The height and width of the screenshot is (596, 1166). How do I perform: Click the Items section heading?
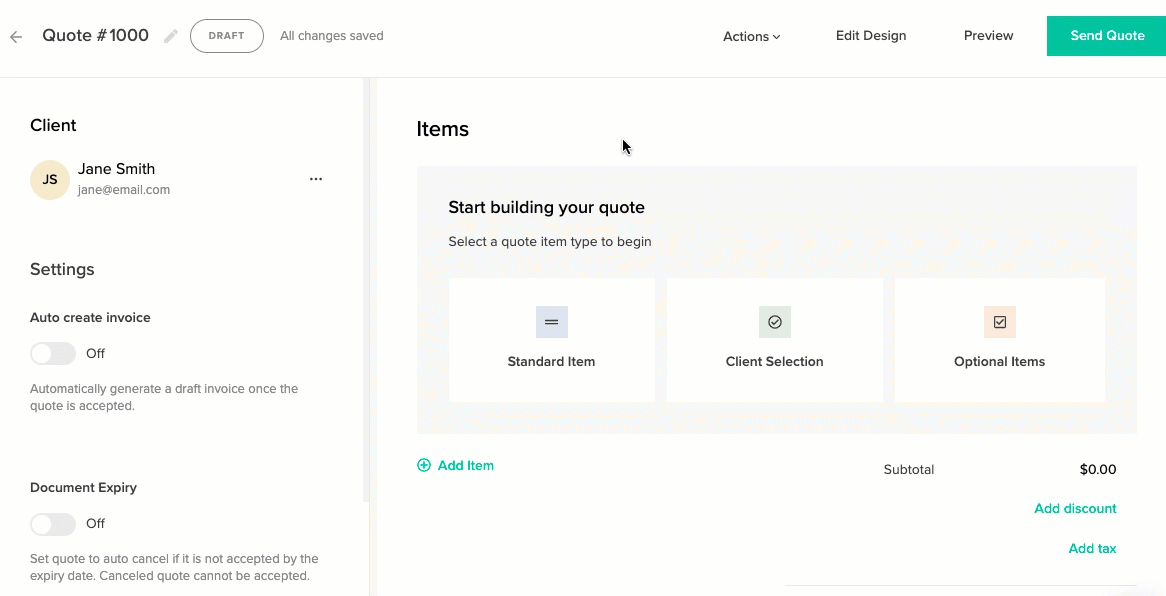[x=442, y=129]
